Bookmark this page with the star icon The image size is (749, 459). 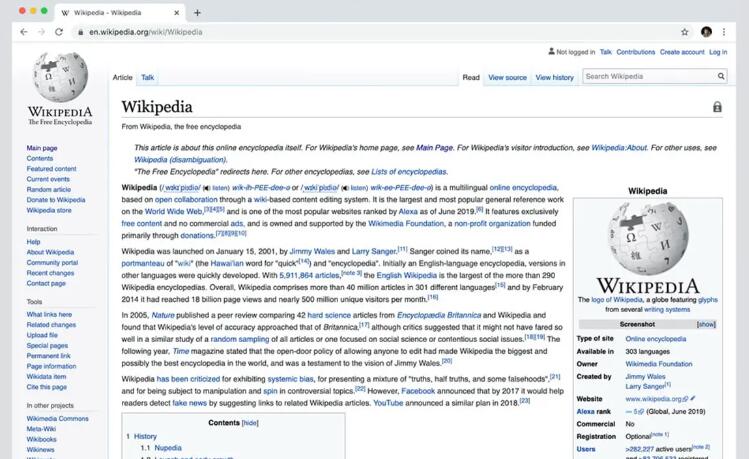pos(685,32)
